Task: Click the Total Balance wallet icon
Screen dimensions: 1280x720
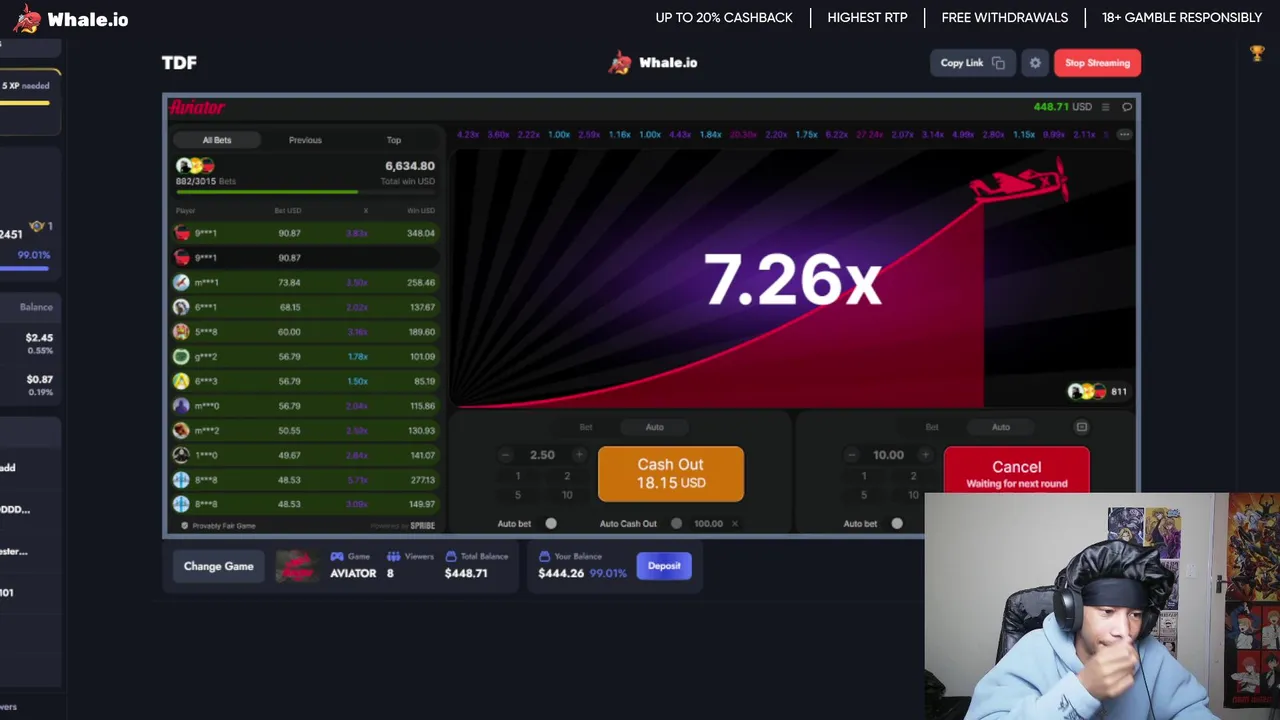Action: [451, 556]
